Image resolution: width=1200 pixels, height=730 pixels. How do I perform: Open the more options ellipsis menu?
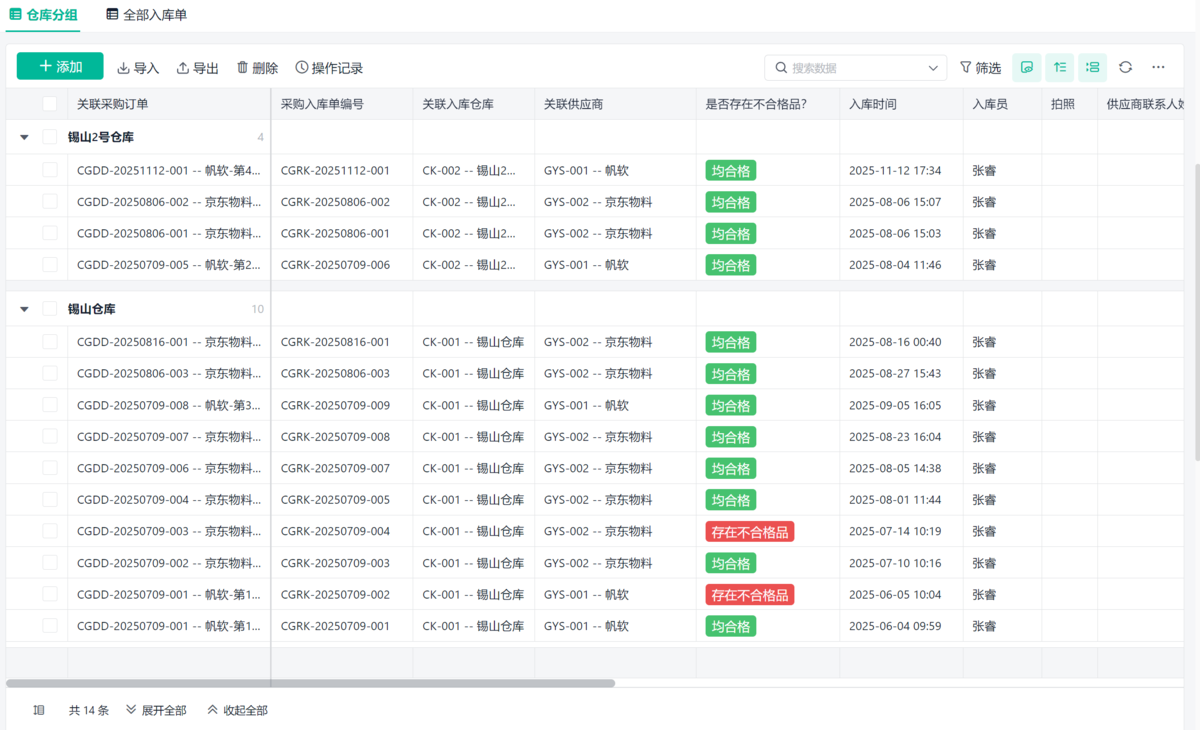pos(1158,67)
